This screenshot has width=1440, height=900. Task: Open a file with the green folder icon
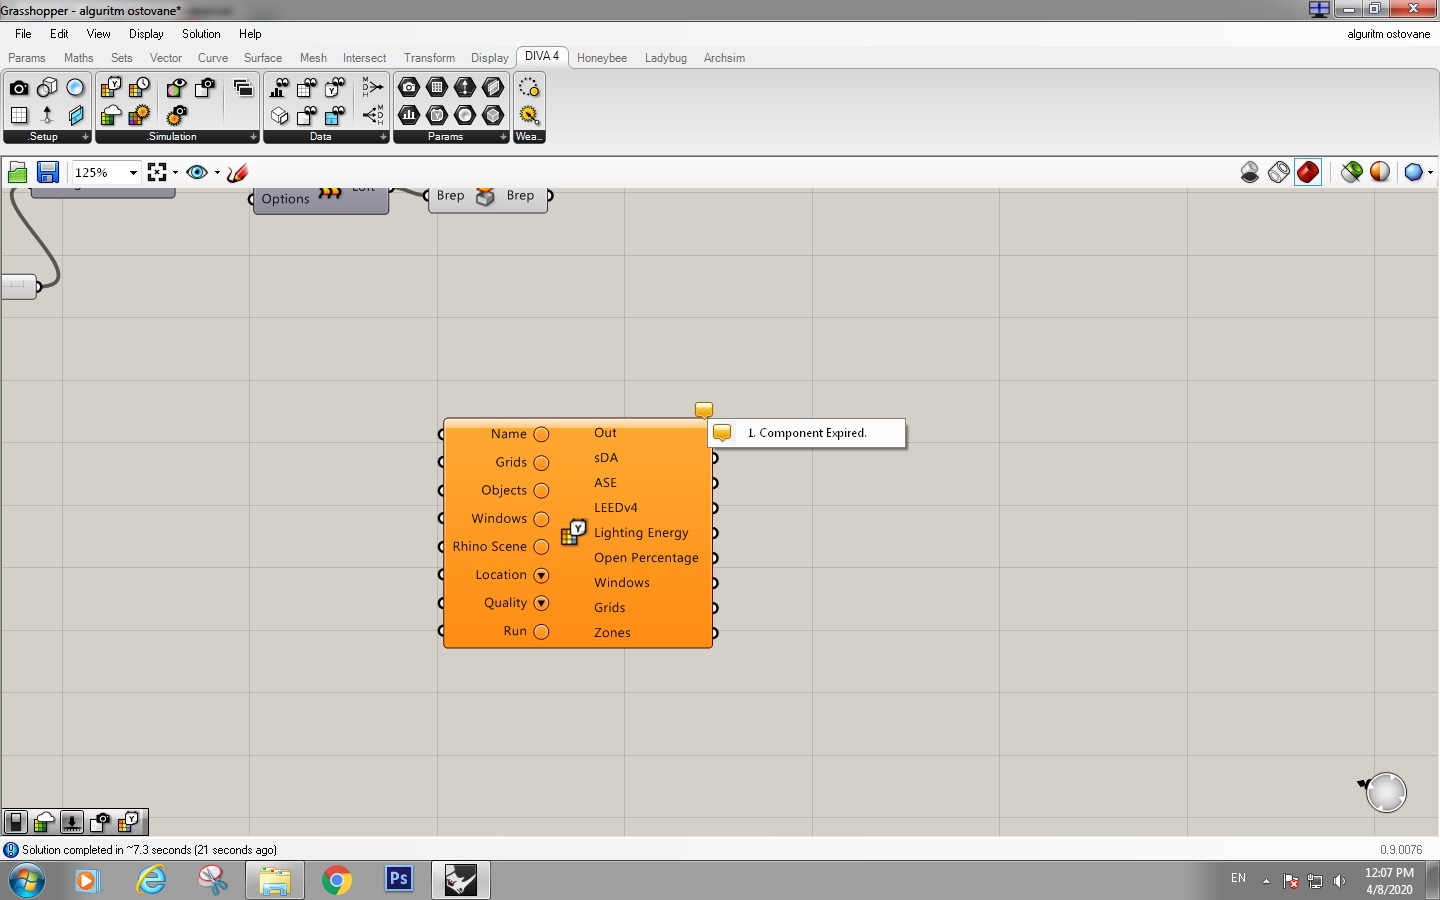(17, 173)
